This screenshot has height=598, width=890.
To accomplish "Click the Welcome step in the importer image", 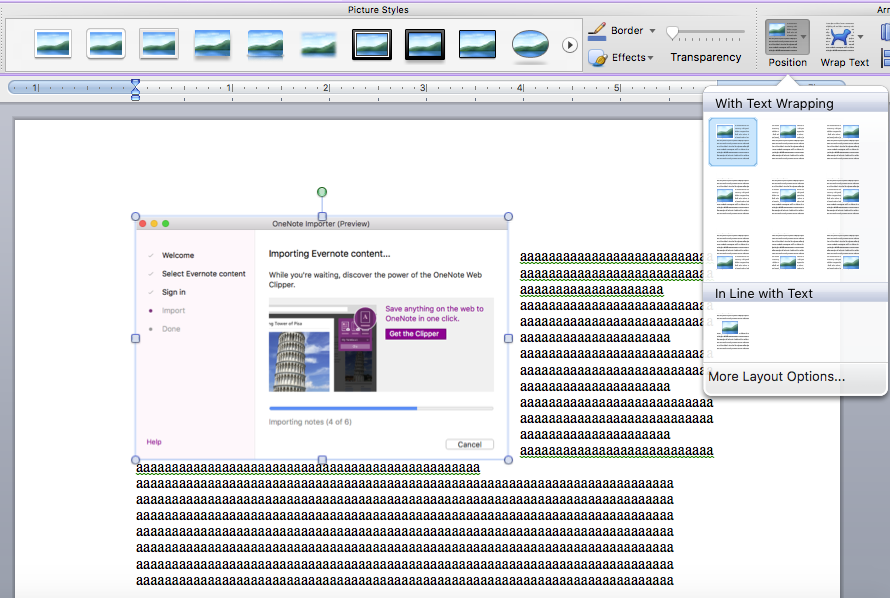I will [178, 255].
